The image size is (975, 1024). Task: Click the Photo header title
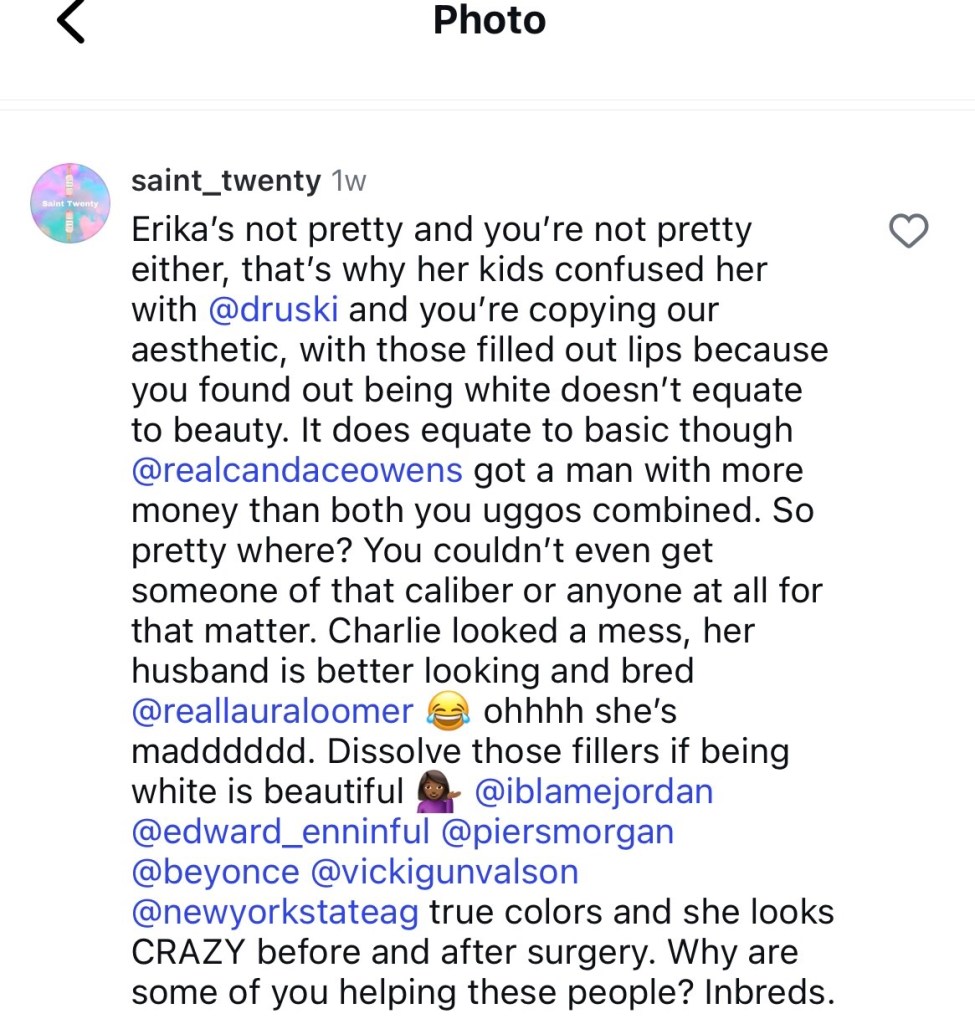[489, 20]
